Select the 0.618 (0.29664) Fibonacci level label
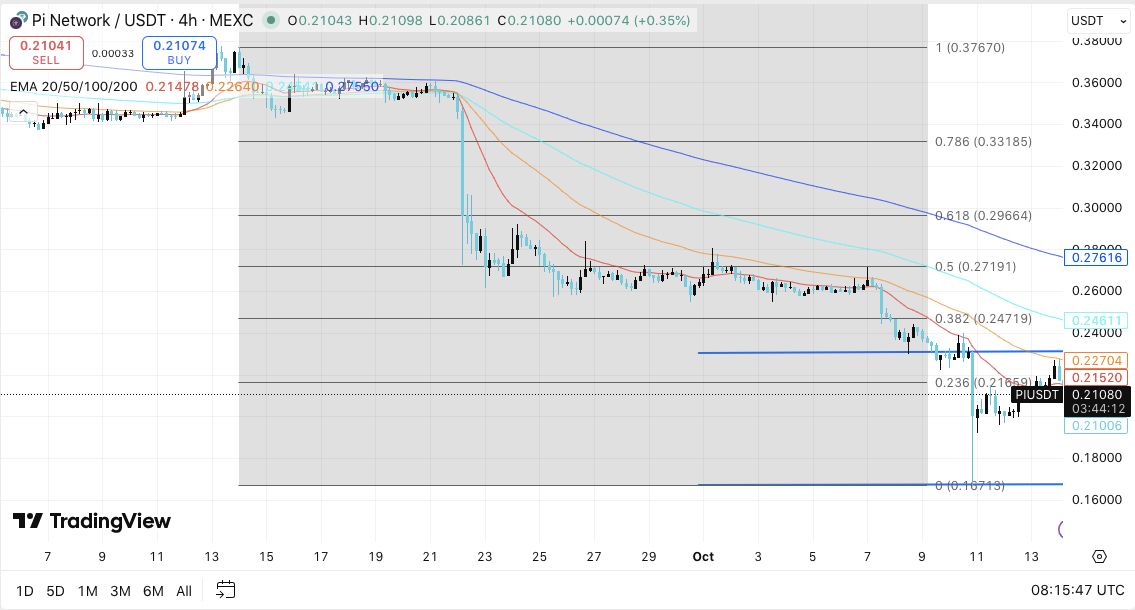 (983, 216)
